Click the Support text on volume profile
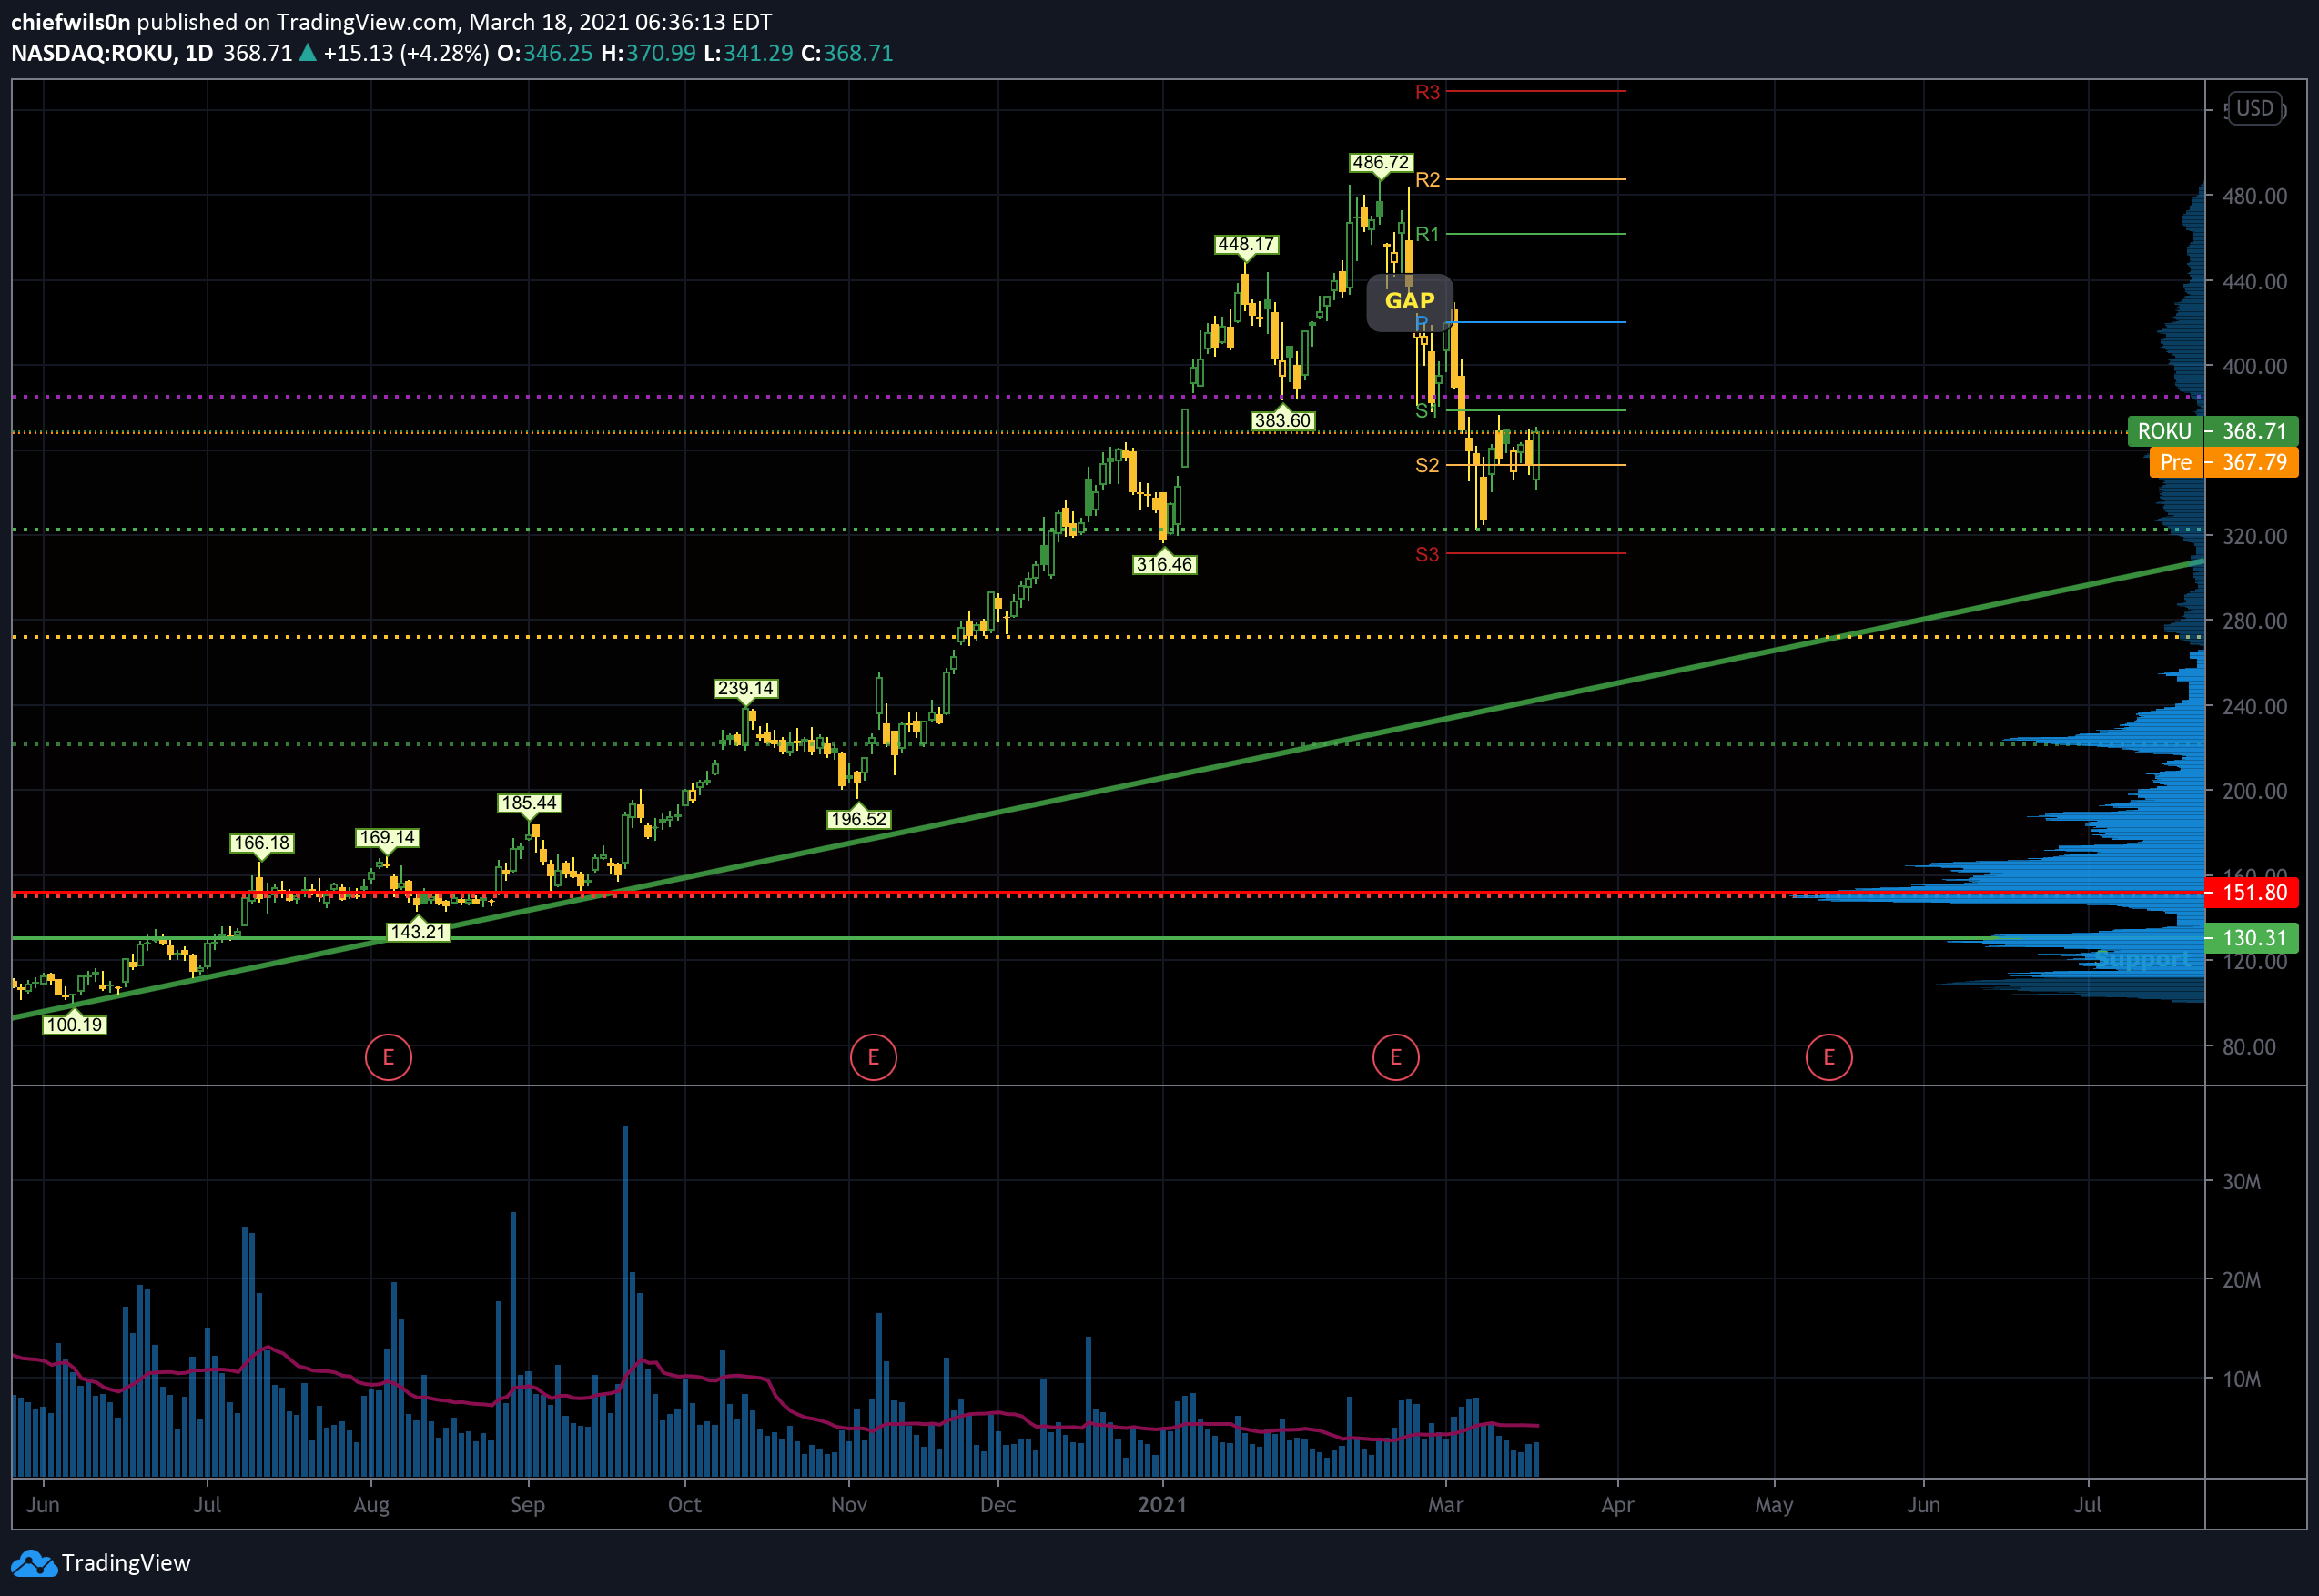This screenshot has height=1596, width=2319. tap(2143, 960)
